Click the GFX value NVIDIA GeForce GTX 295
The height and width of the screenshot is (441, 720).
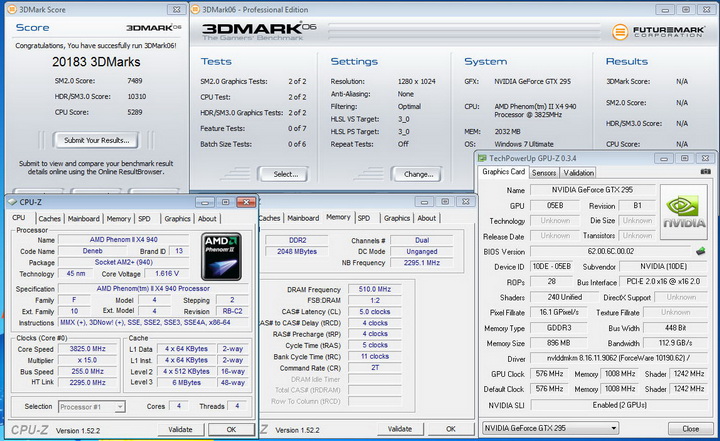pos(533,81)
